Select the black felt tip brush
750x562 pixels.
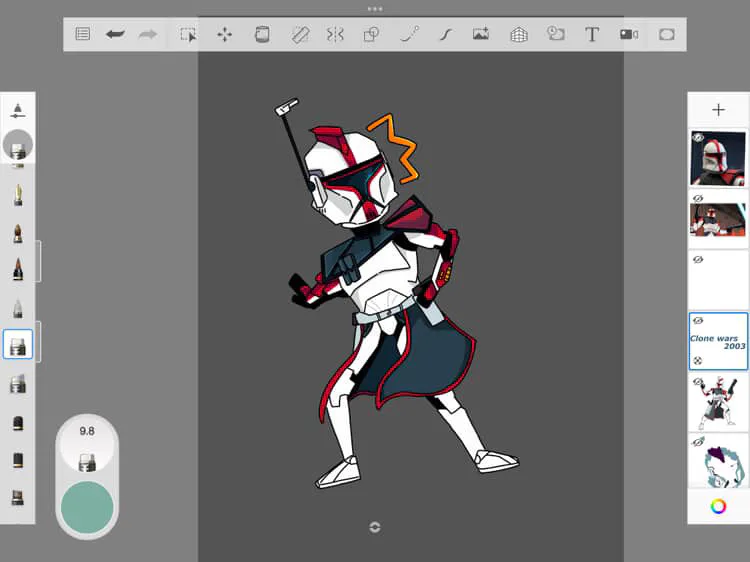(x=18, y=460)
